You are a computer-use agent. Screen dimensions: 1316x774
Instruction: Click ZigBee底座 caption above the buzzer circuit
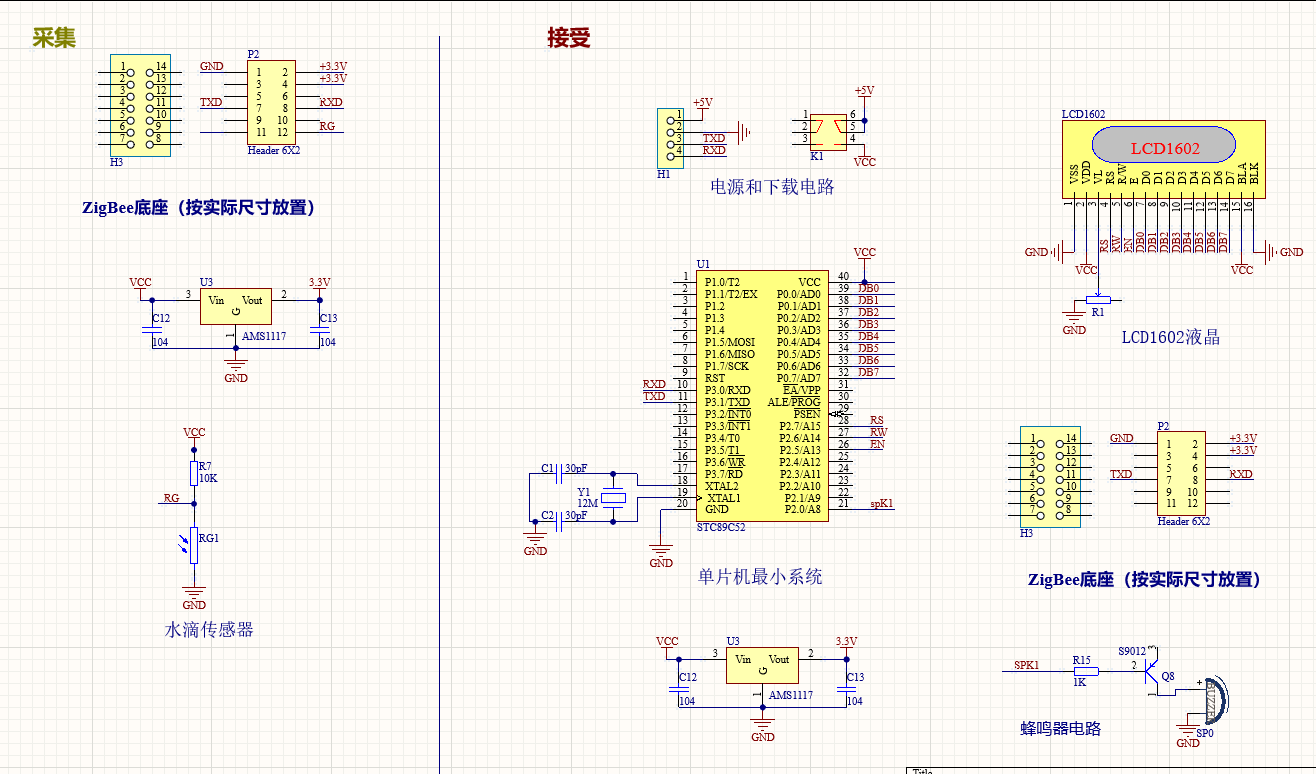[x=1149, y=579]
